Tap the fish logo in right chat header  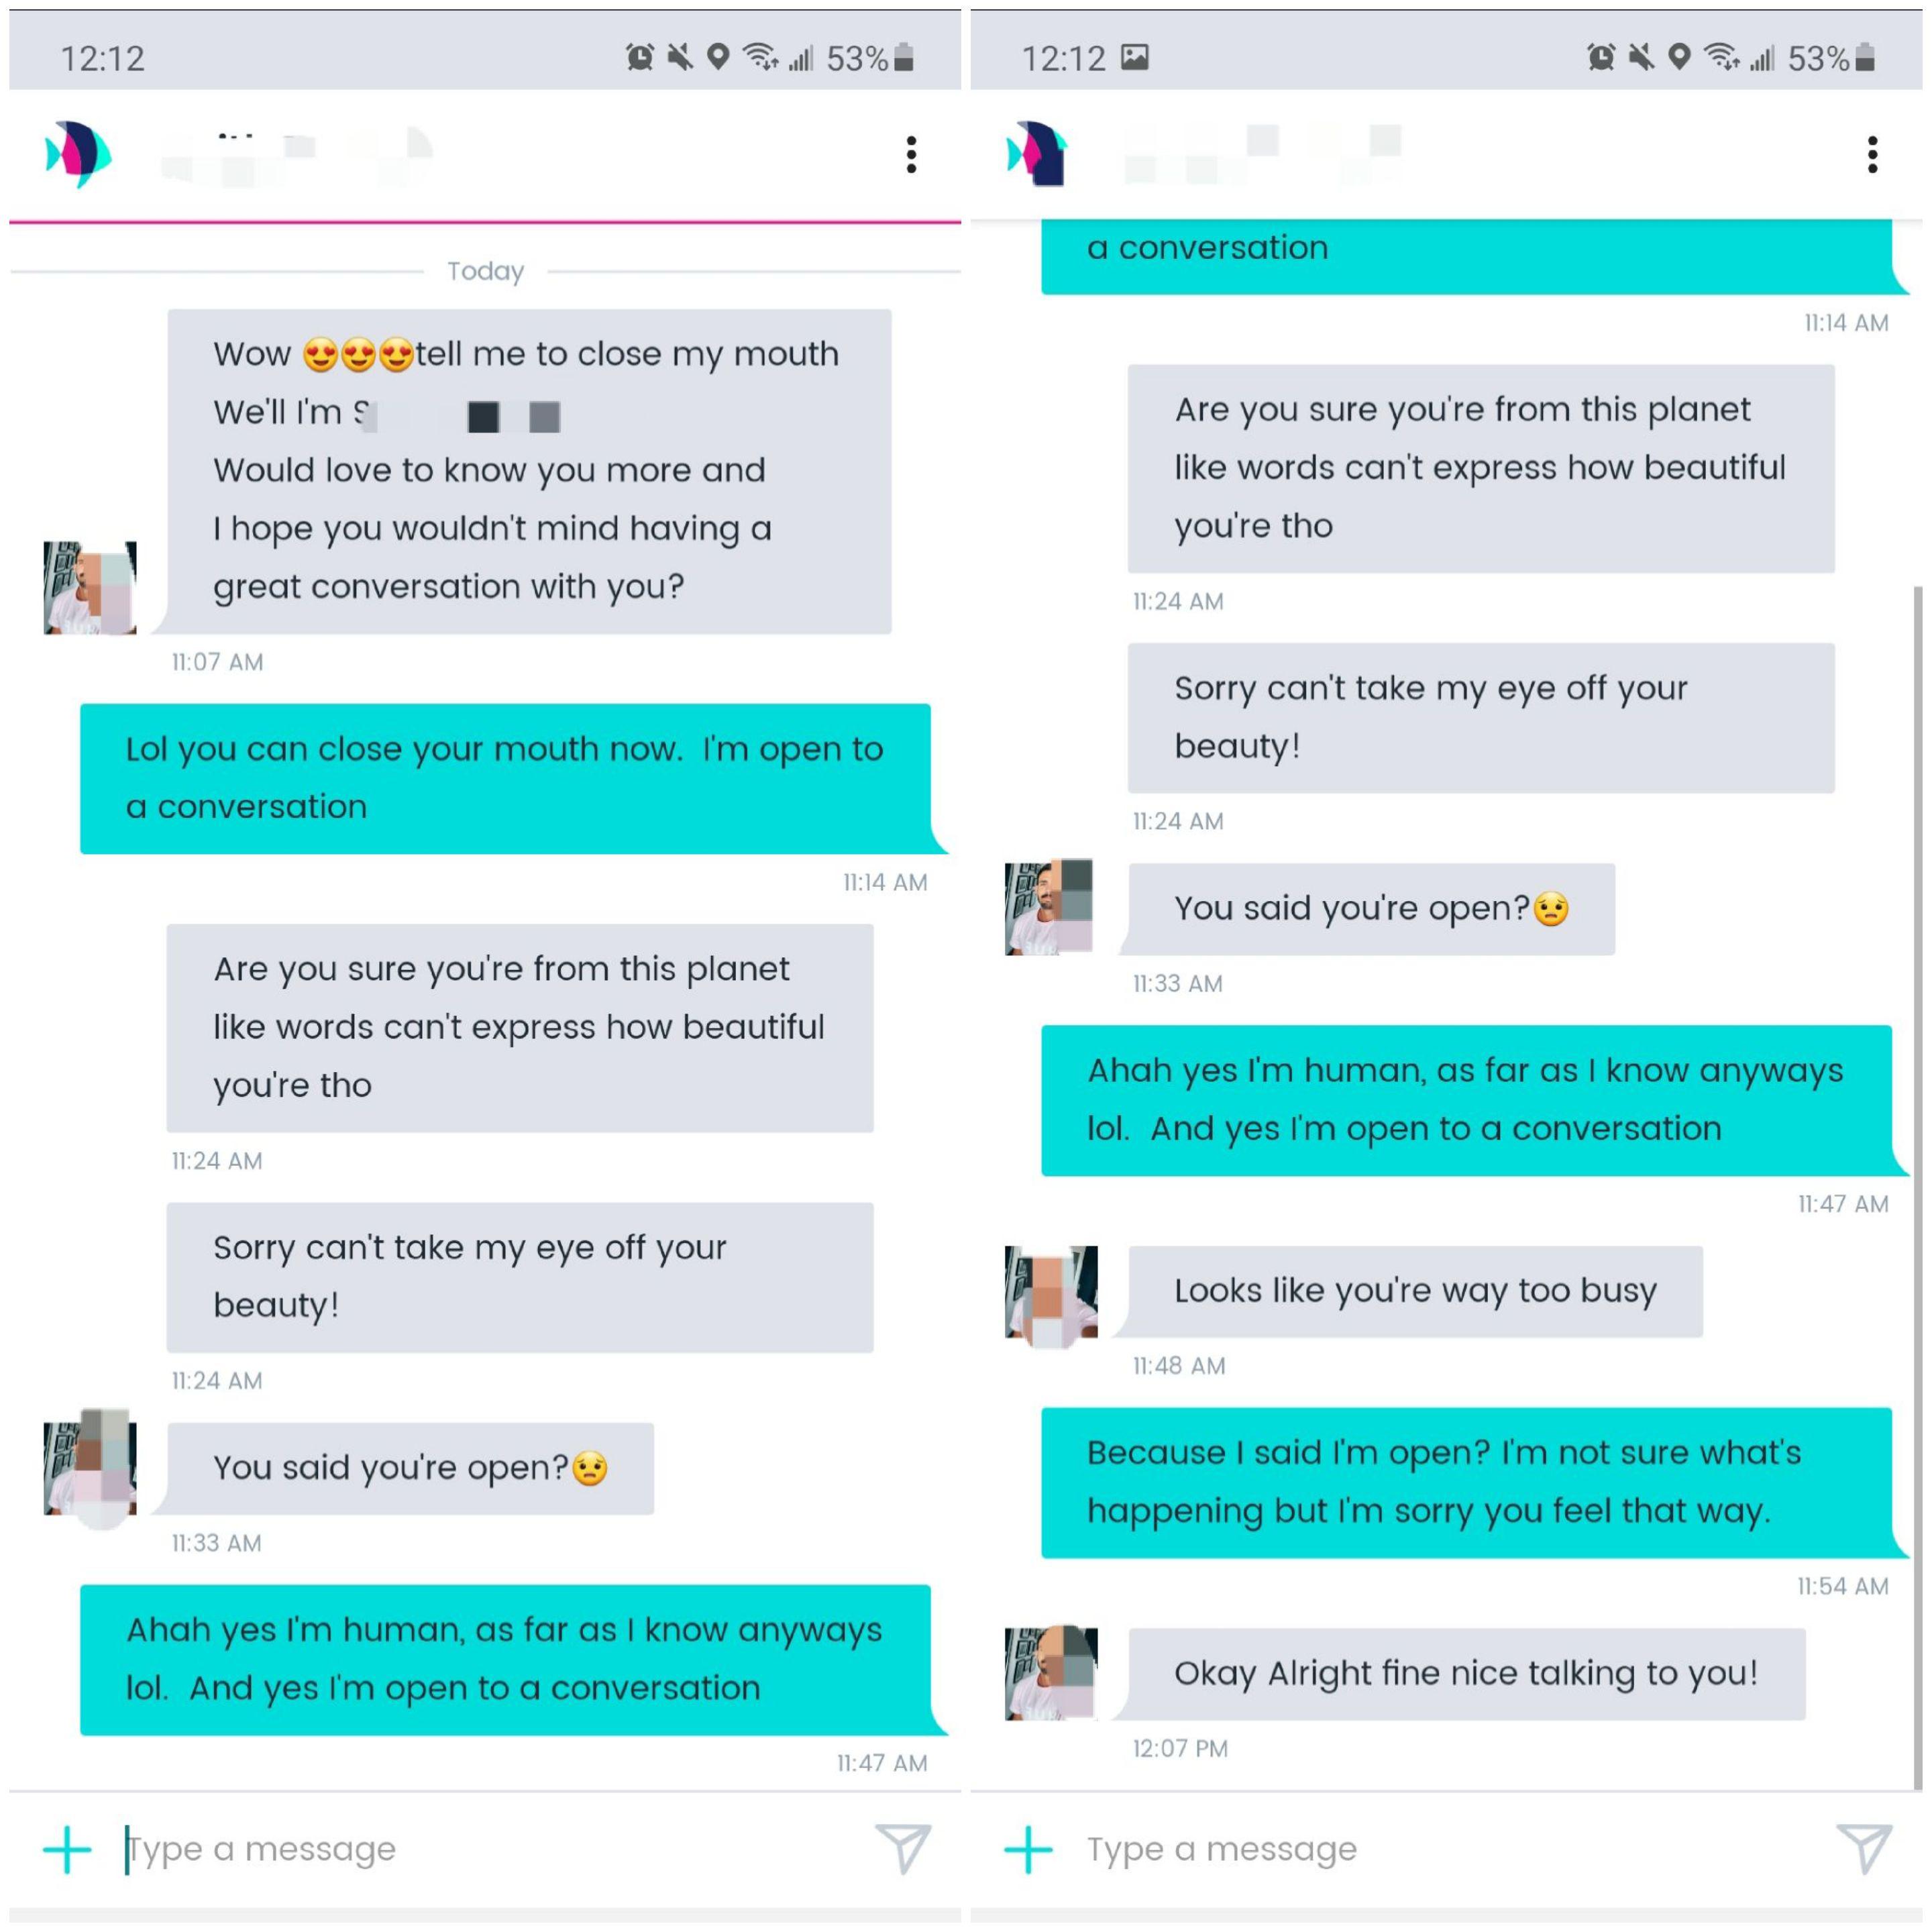[1037, 154]
